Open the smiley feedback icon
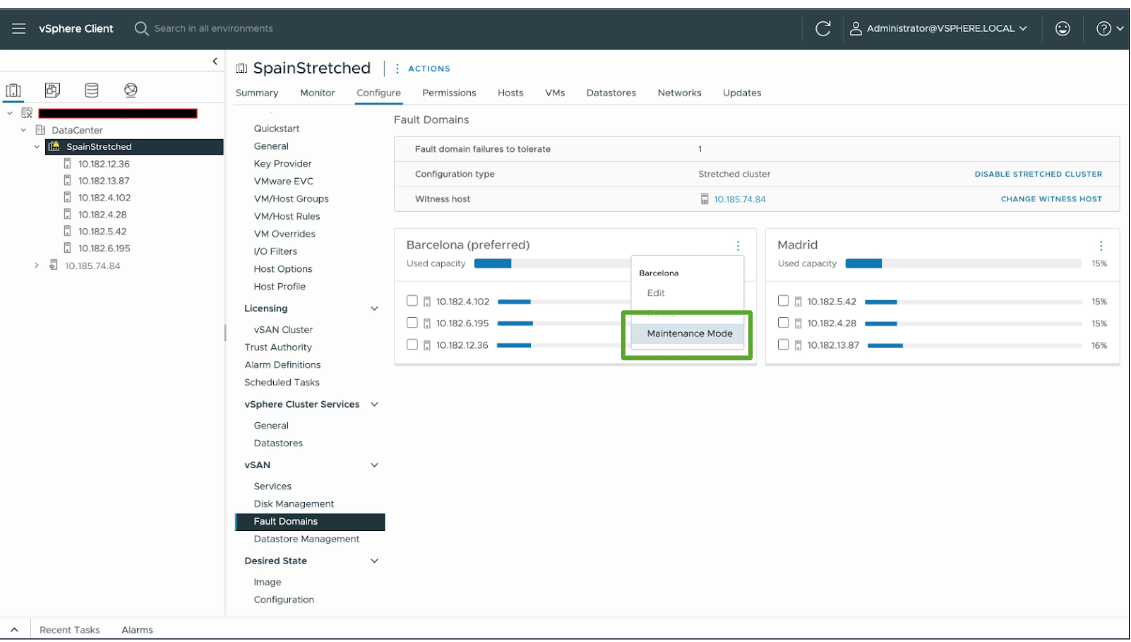The width and height of the screenshot is (1131, 642). (1063, 29)
